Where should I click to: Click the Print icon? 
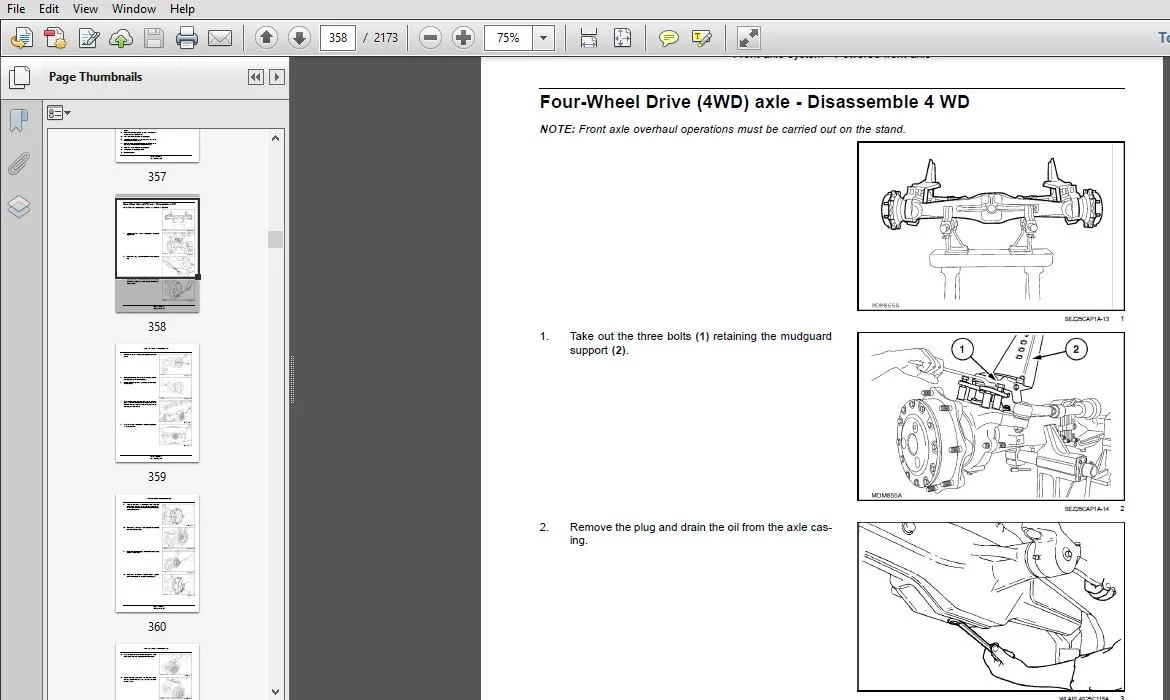pos(187,37)
